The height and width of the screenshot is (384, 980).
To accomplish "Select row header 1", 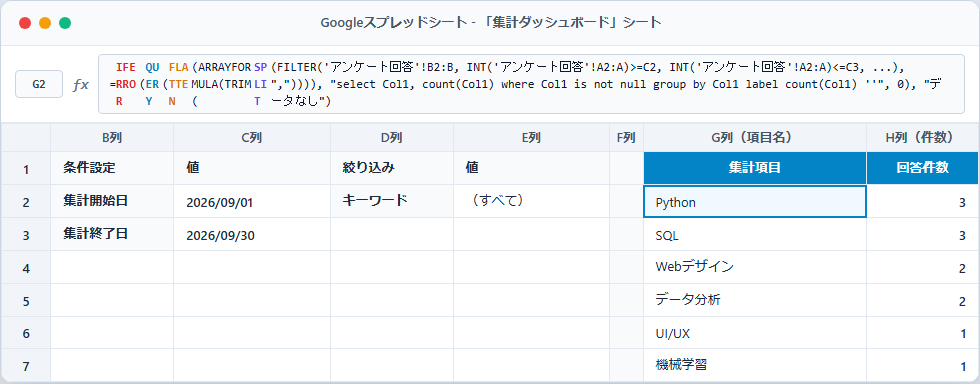I will pyautogui.click(x=26, y=168).
